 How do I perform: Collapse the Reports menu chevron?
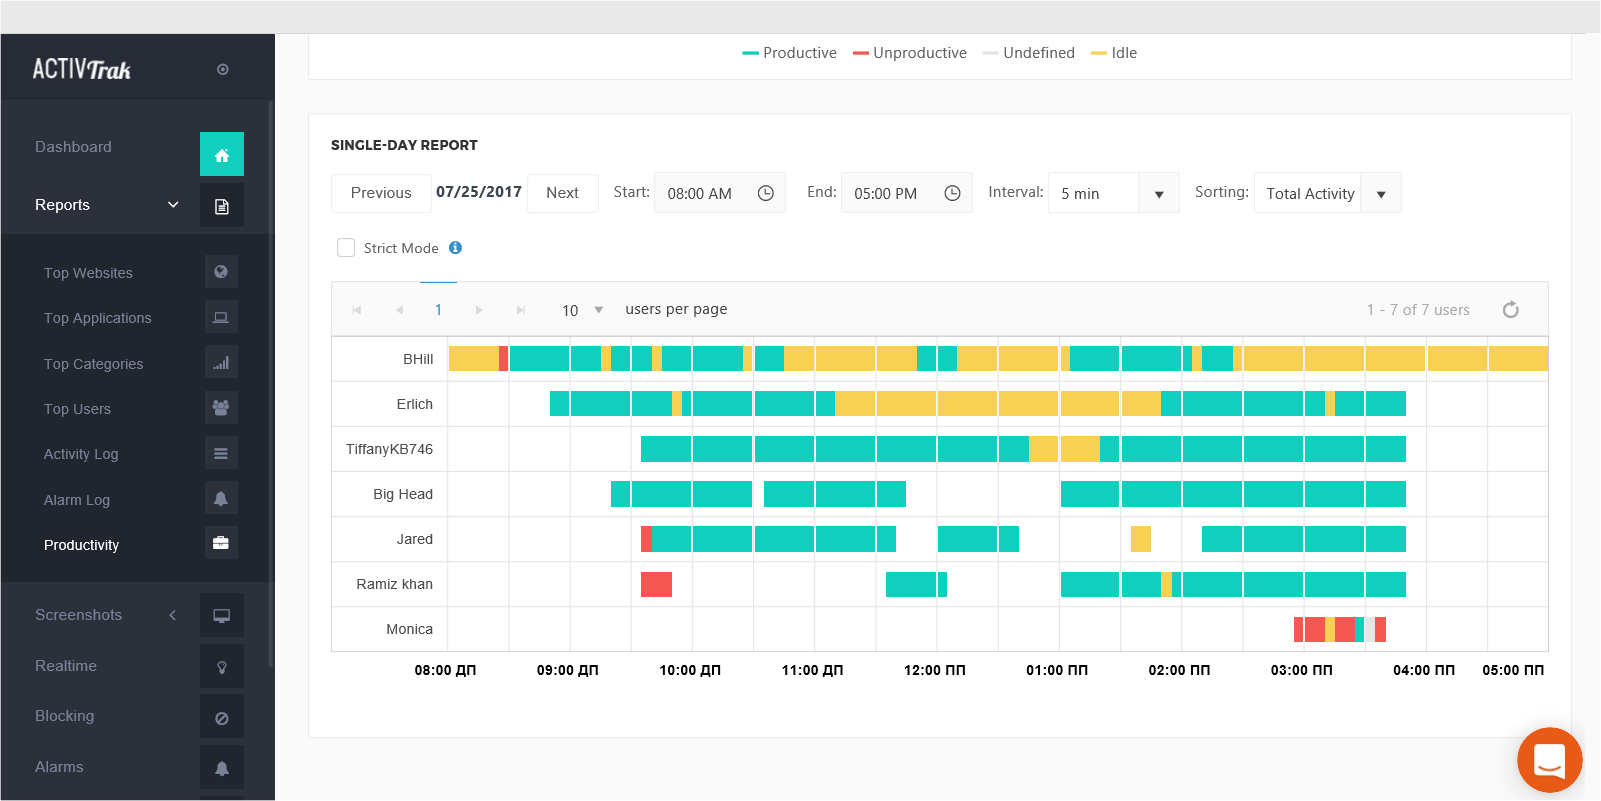pyautogui.click(x=173, y=204)
